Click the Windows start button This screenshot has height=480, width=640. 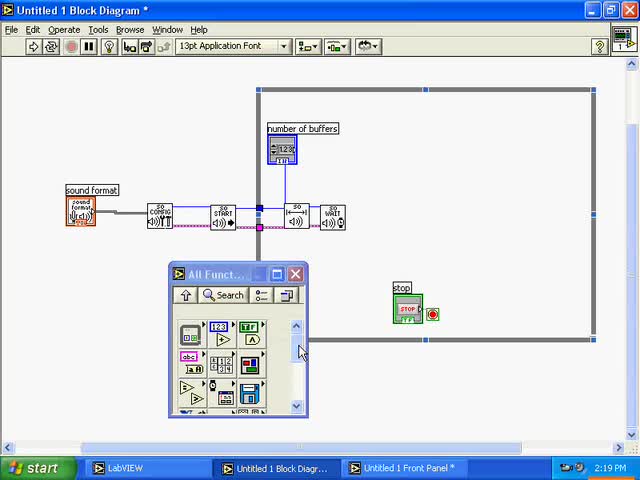tap(38, 468)
